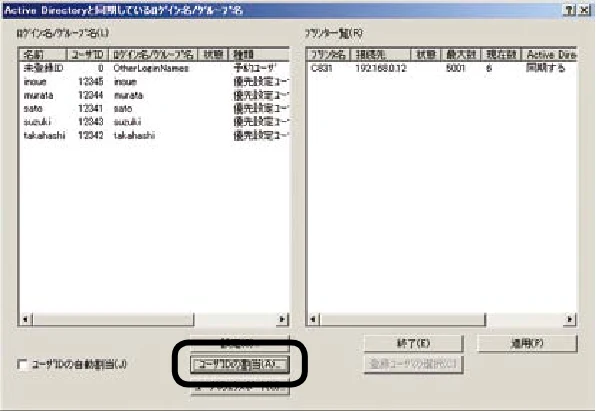Image resolution: width=596 pixels, height=411 pixels.
Task: Click the 種類 header in user list
Action: 258,54
